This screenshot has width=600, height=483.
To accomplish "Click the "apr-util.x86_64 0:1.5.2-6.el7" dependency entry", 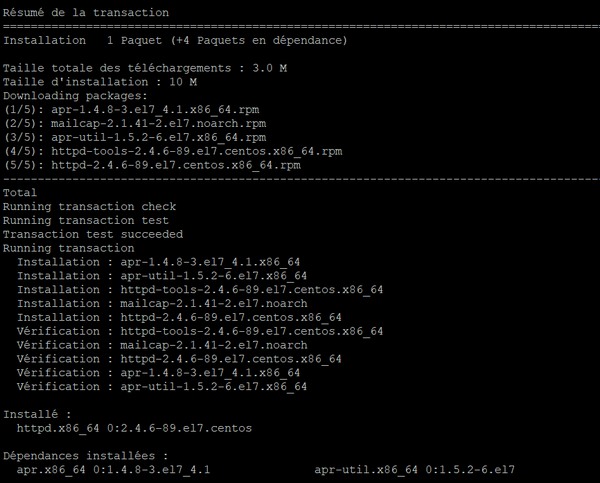I will click(415, 469).
